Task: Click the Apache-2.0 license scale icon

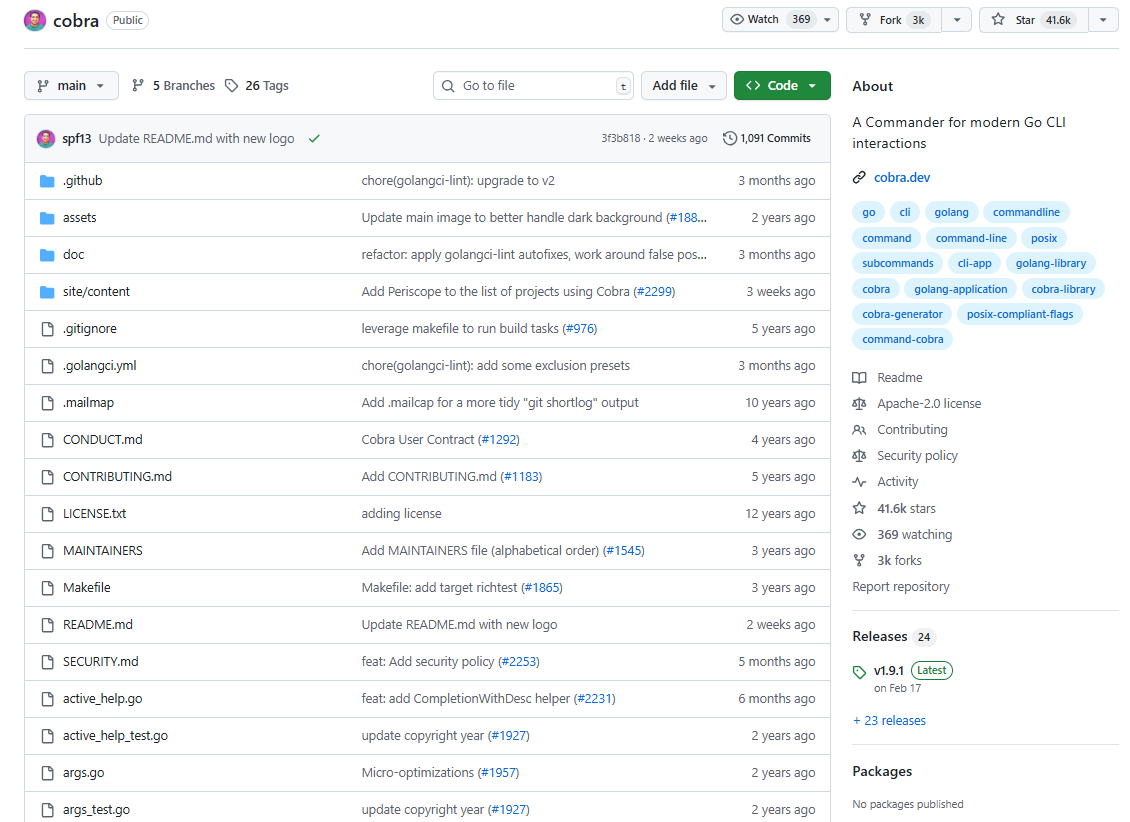Action: coord(859,403)
